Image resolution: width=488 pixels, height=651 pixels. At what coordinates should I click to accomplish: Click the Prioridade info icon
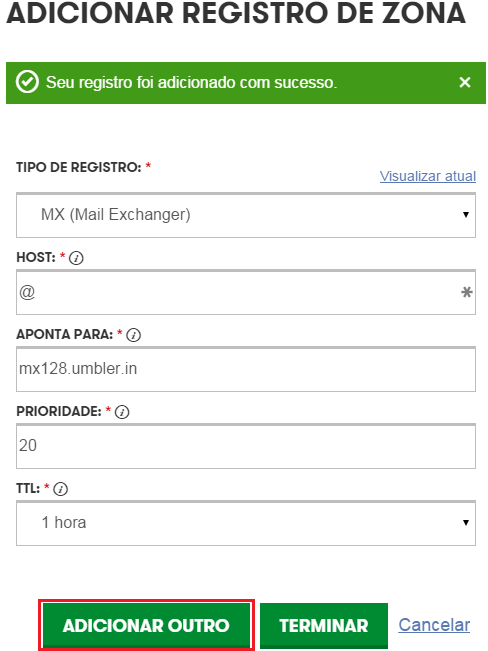tap(122, 412)
